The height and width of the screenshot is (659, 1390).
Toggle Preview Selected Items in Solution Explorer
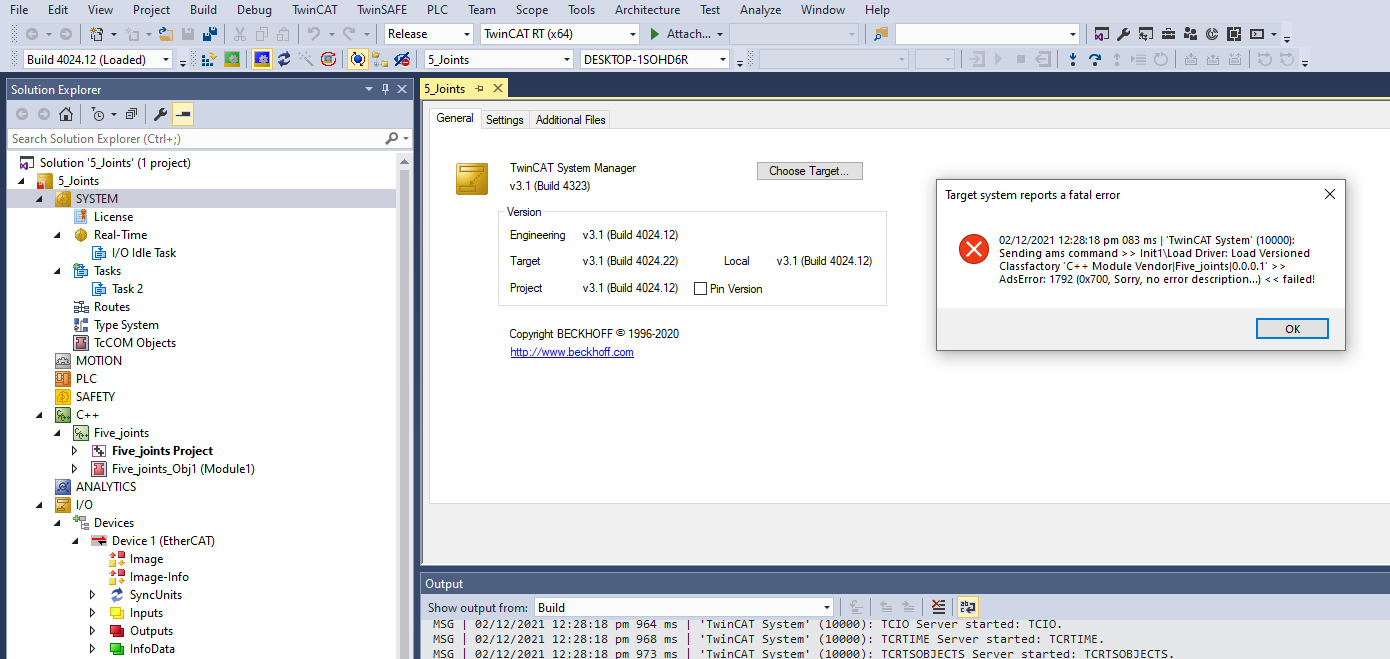tap(183, 114)
